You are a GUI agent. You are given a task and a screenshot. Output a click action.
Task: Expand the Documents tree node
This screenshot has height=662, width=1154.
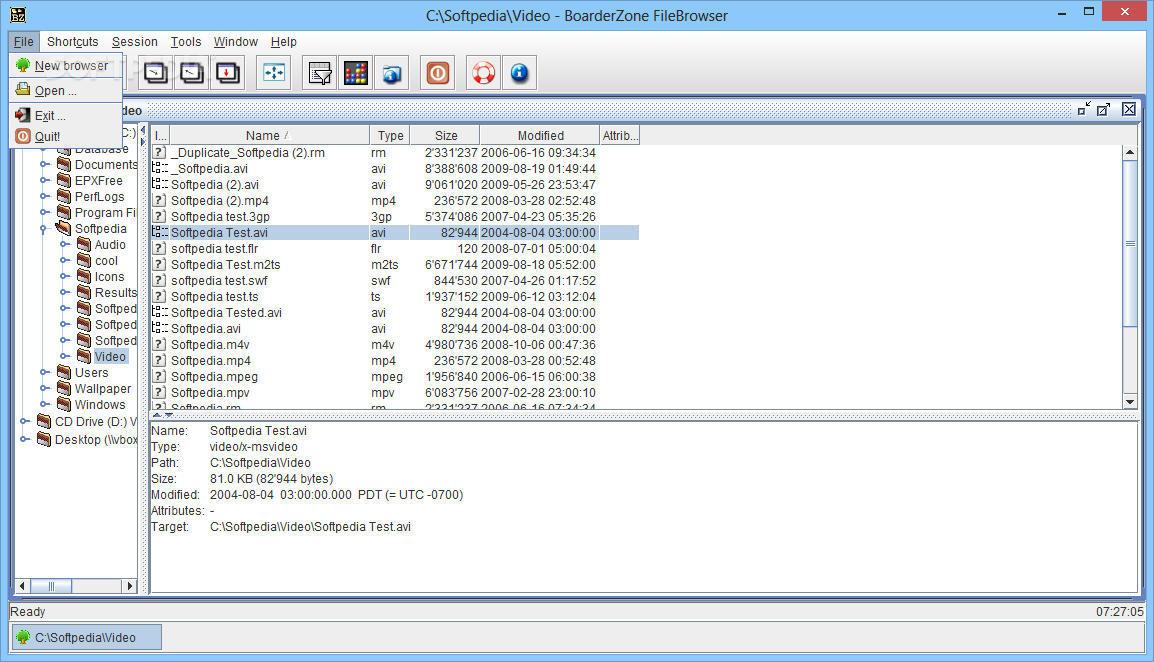click(44, 164)
